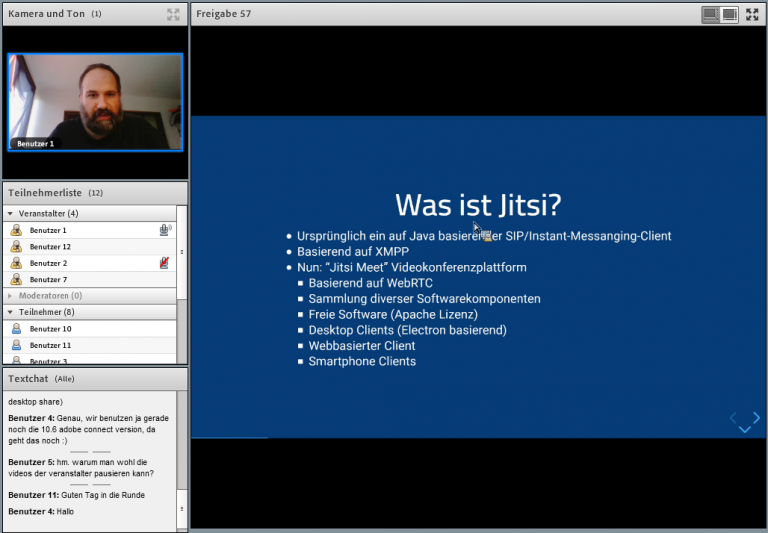
Task: Click Benutzer 4's Hallo message
Action: point(41,511)
